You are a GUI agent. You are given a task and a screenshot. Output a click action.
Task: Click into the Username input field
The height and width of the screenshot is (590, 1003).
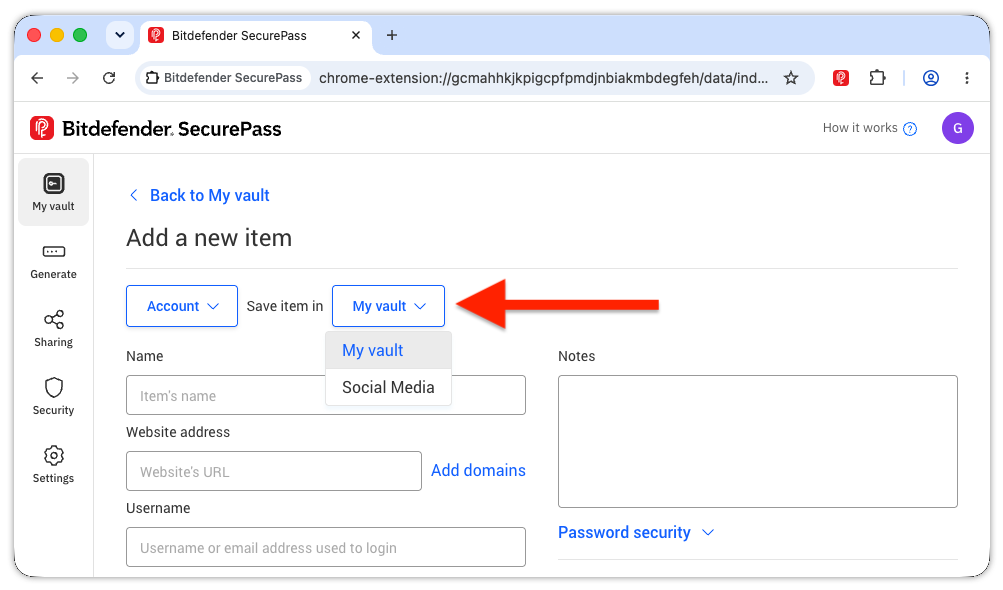click(x=326, y=547)
